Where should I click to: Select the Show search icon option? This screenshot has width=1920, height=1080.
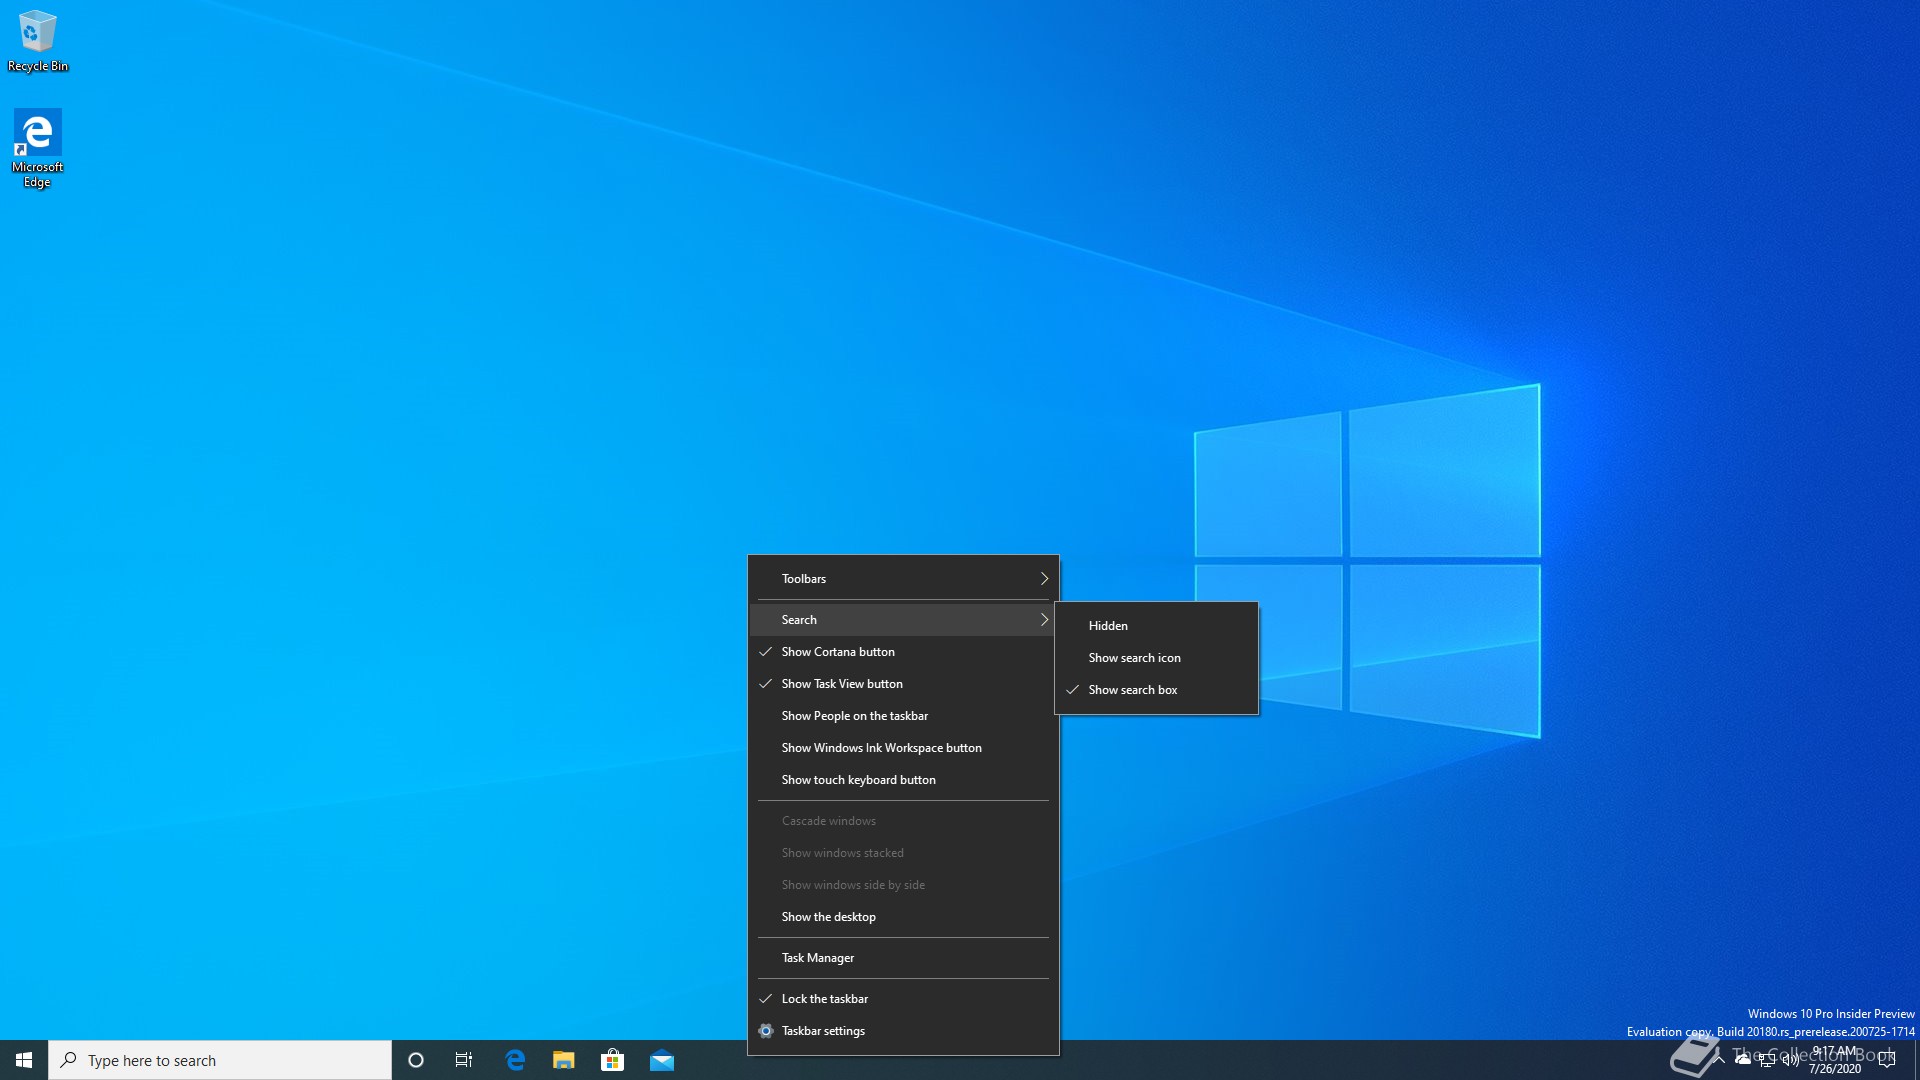[1134, 658]
